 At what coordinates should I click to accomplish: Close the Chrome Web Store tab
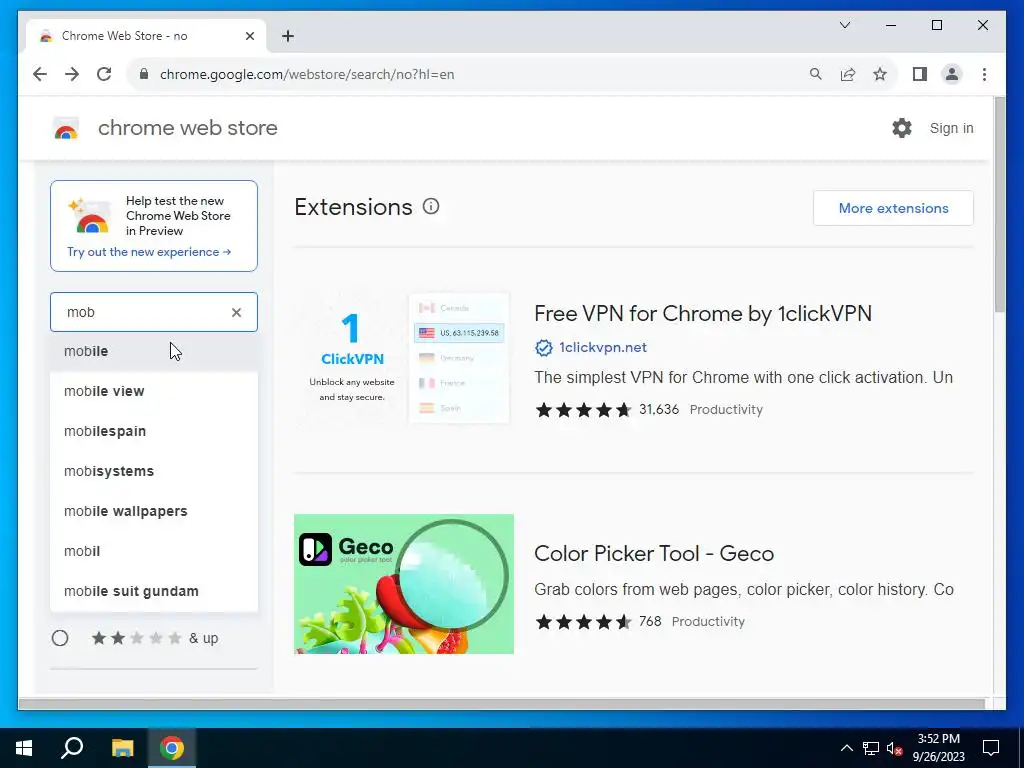249,36
